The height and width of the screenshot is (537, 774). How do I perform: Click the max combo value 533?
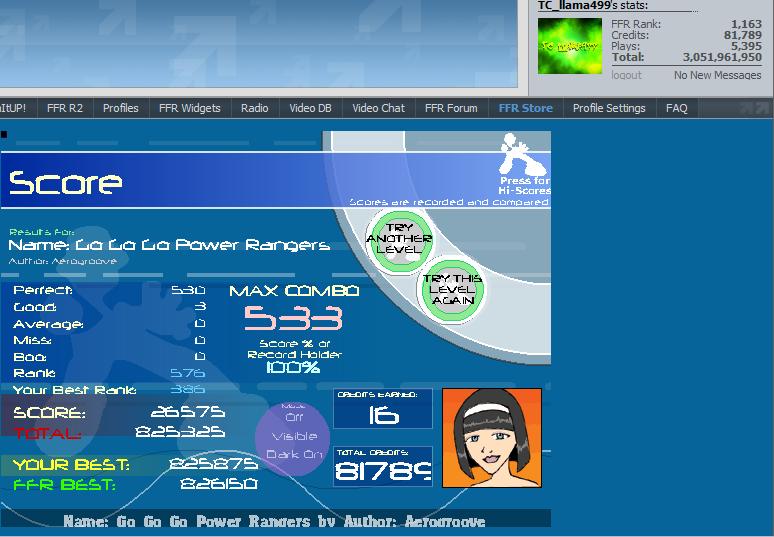pos(294,318)
